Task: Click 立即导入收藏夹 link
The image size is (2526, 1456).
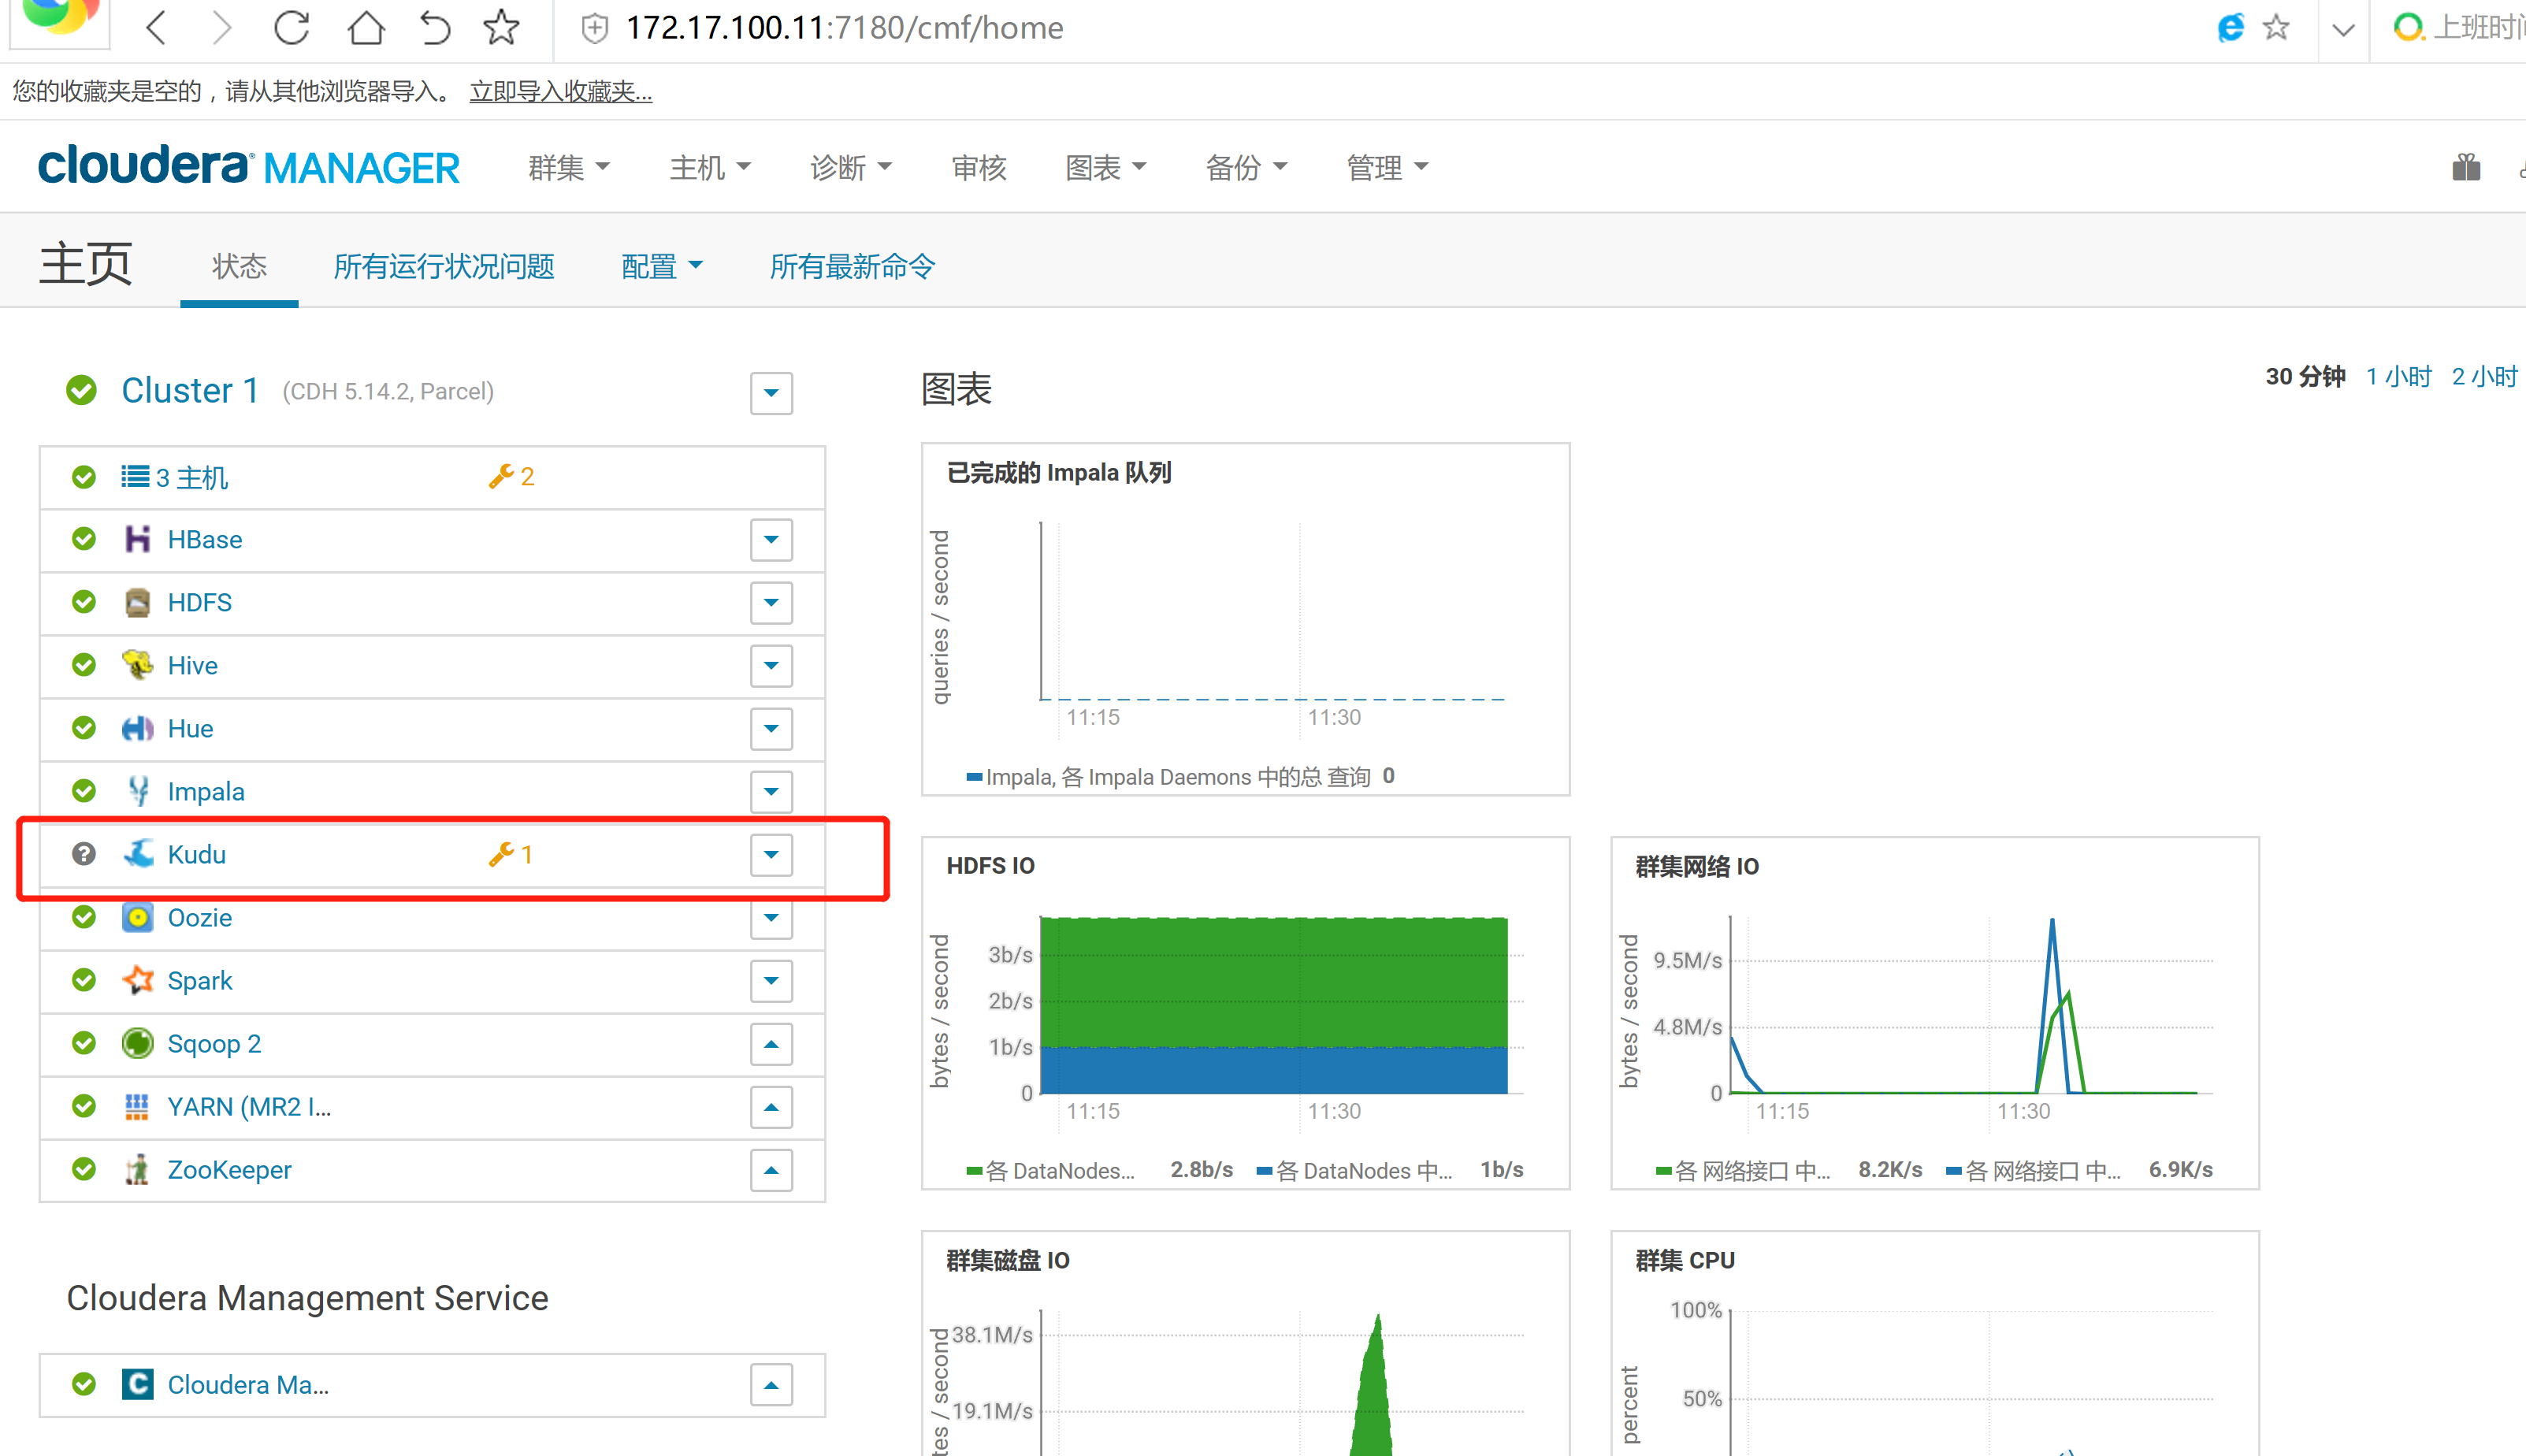Action: pyautogui.click(x=561, y=91)
